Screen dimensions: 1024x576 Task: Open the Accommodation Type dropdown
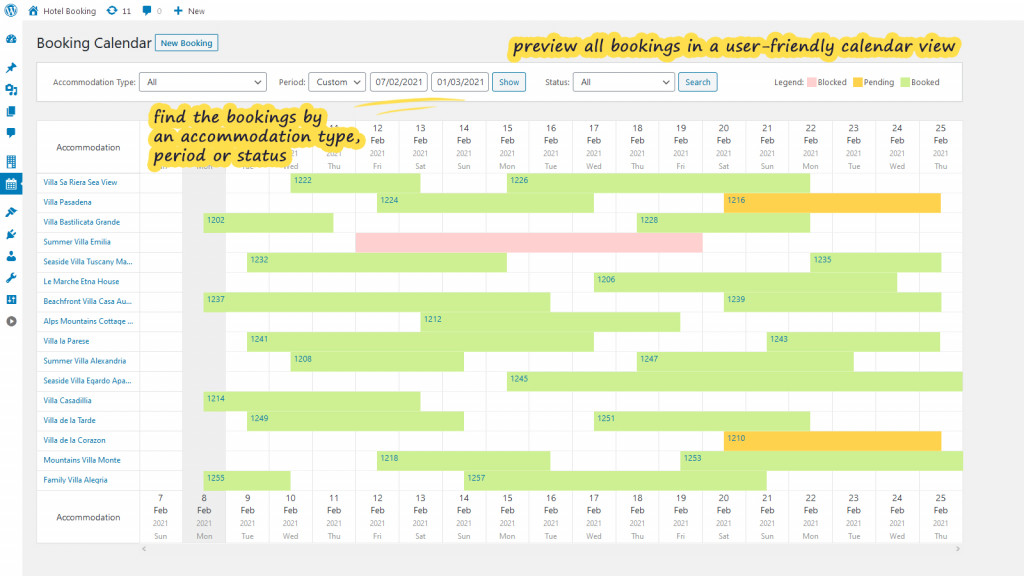tap(203, 82)
